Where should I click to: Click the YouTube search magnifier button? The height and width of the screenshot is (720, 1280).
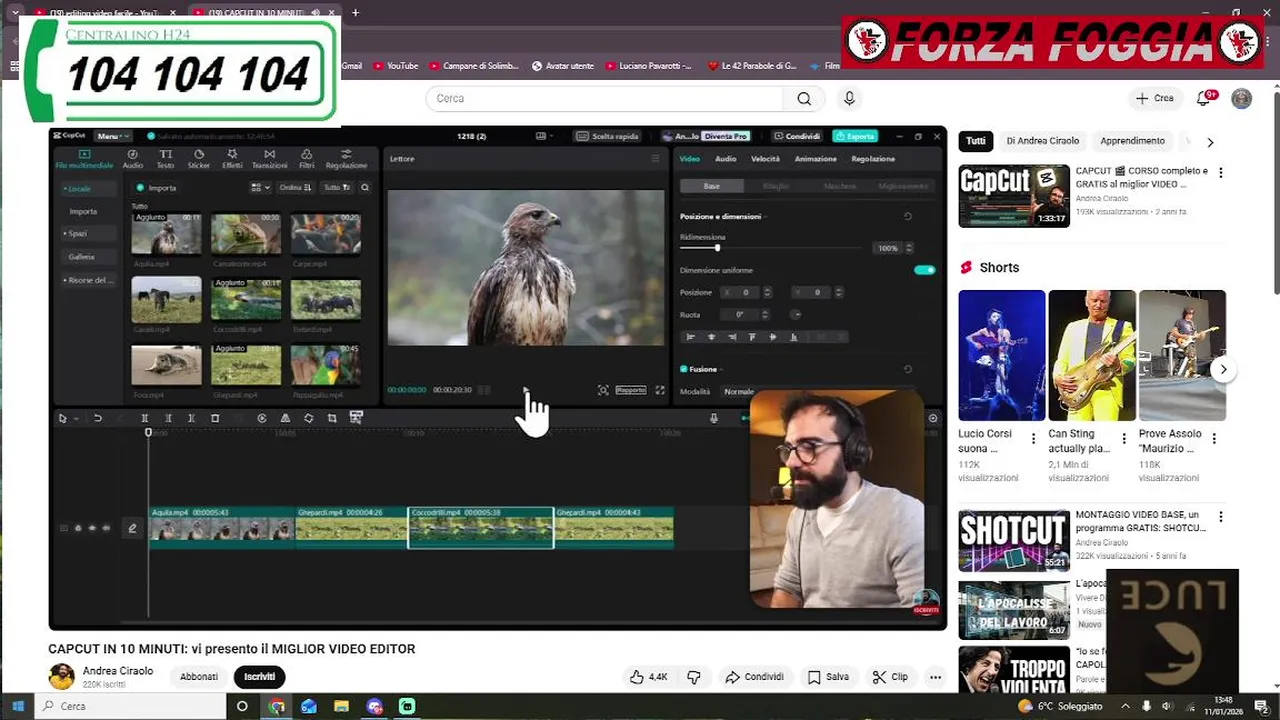[804, 98]
